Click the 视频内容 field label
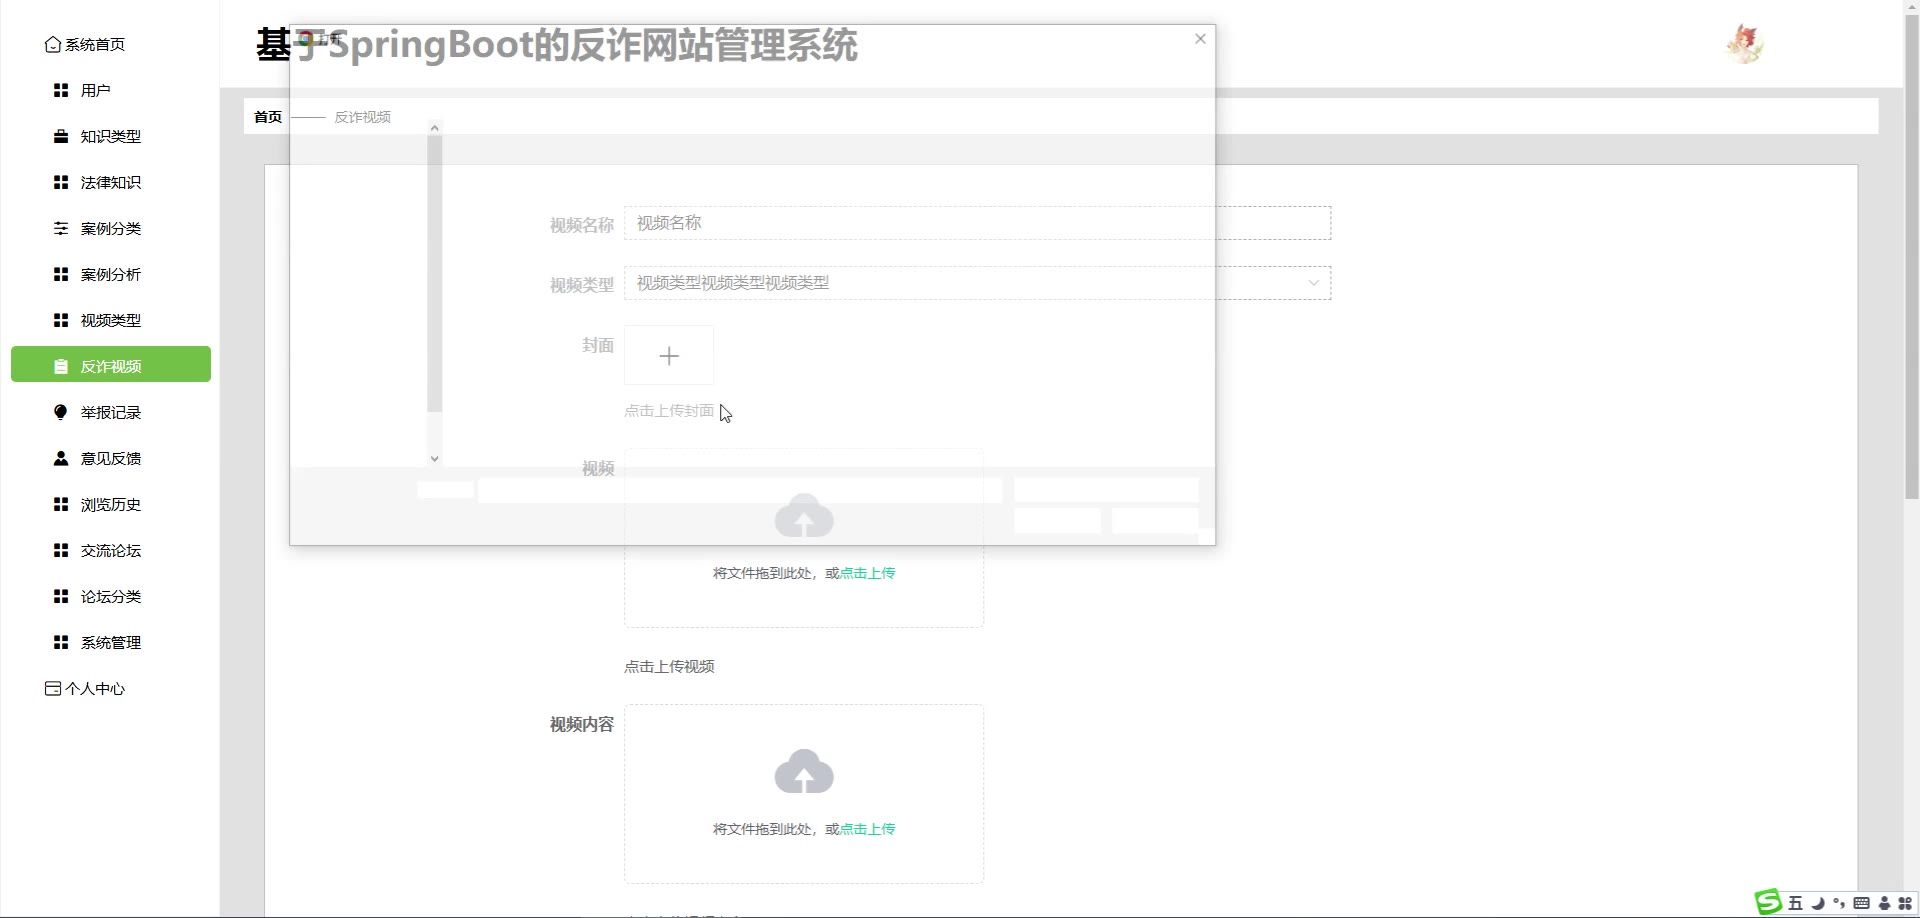The height and width of the screenshot is (918, 1920). tap(581, 724)
